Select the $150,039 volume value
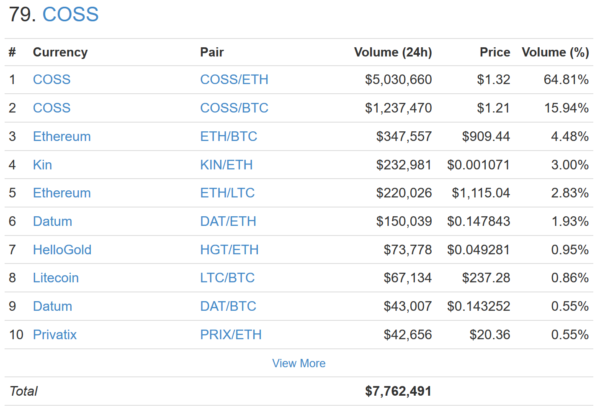600x412 pixels. tap(404, 221)
